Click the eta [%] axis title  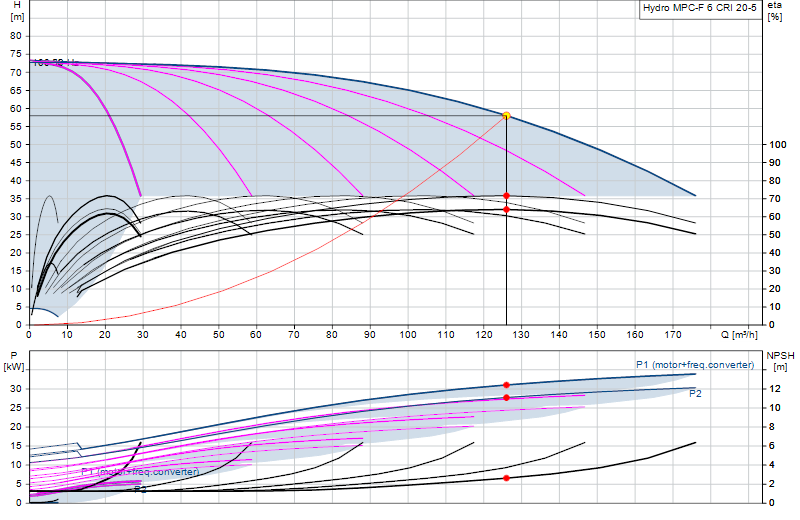[774, 11]
